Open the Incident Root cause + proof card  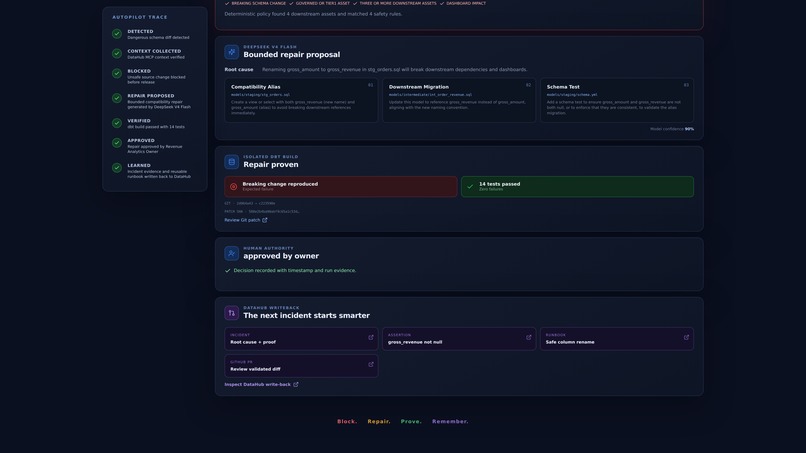coord(301,339)
